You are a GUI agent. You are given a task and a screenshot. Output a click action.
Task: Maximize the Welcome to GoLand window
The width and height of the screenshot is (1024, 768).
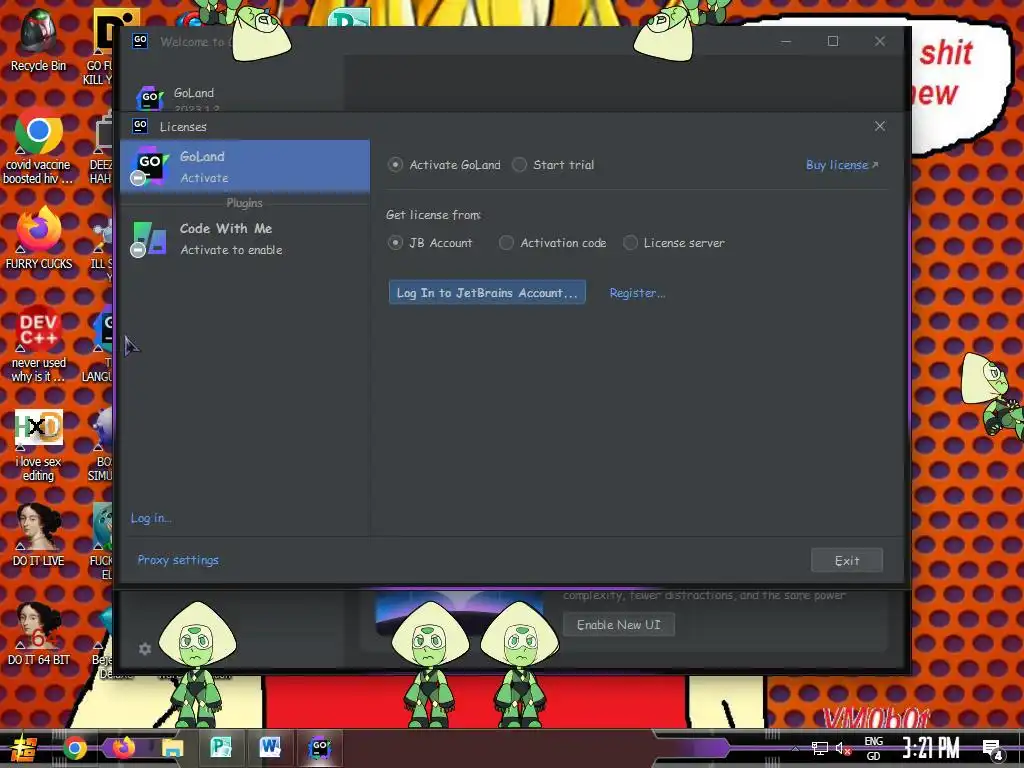[833, 41]
